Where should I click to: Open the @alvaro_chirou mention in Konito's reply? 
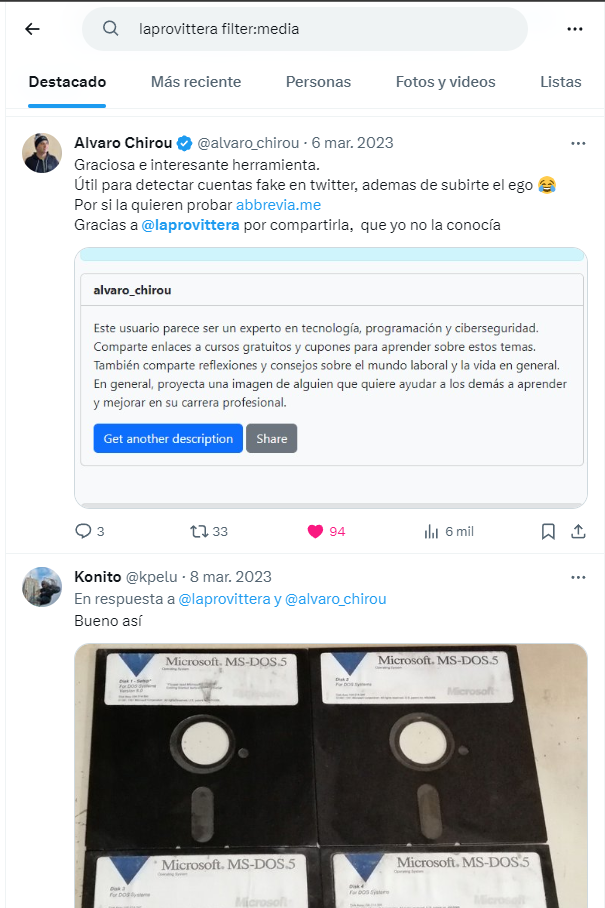335,599
